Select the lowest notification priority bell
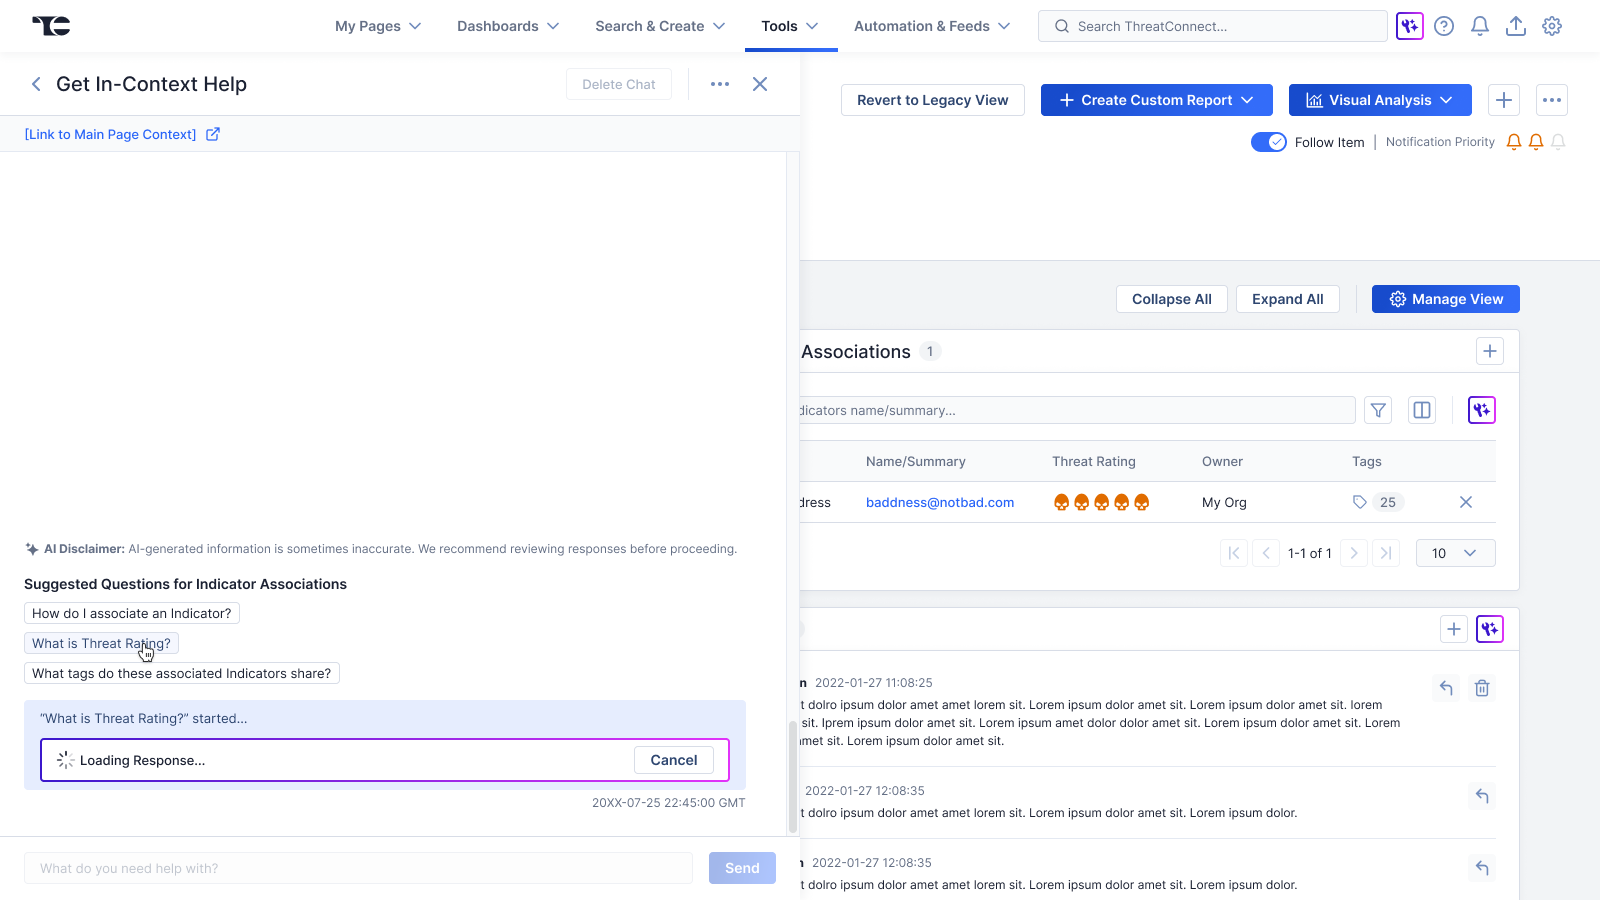The image size is (1600, 900). coord(1558,142)
